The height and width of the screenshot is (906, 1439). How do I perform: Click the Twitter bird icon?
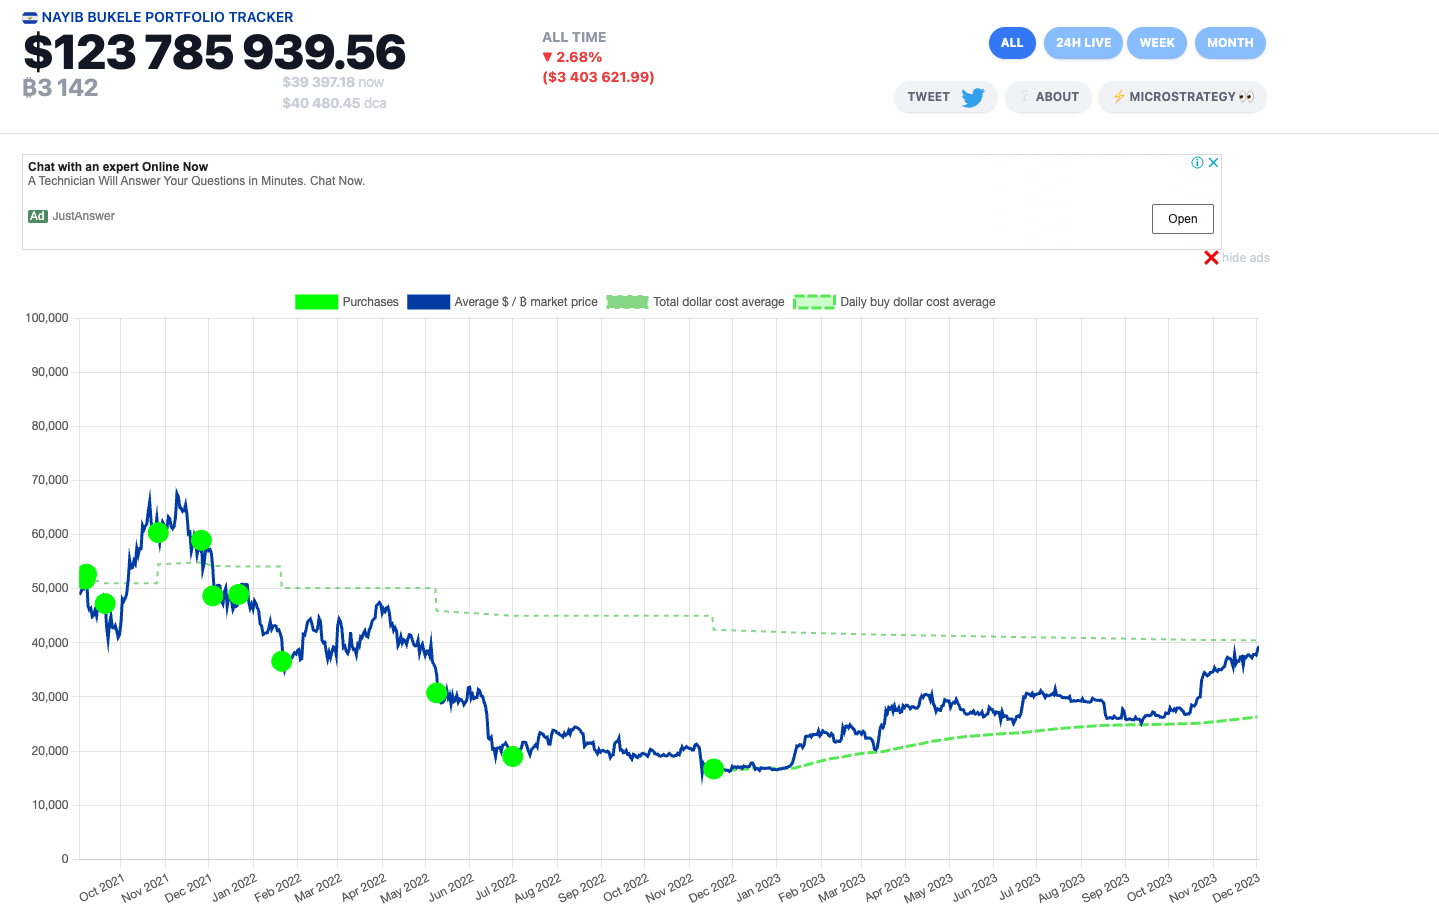coord(972,97)
